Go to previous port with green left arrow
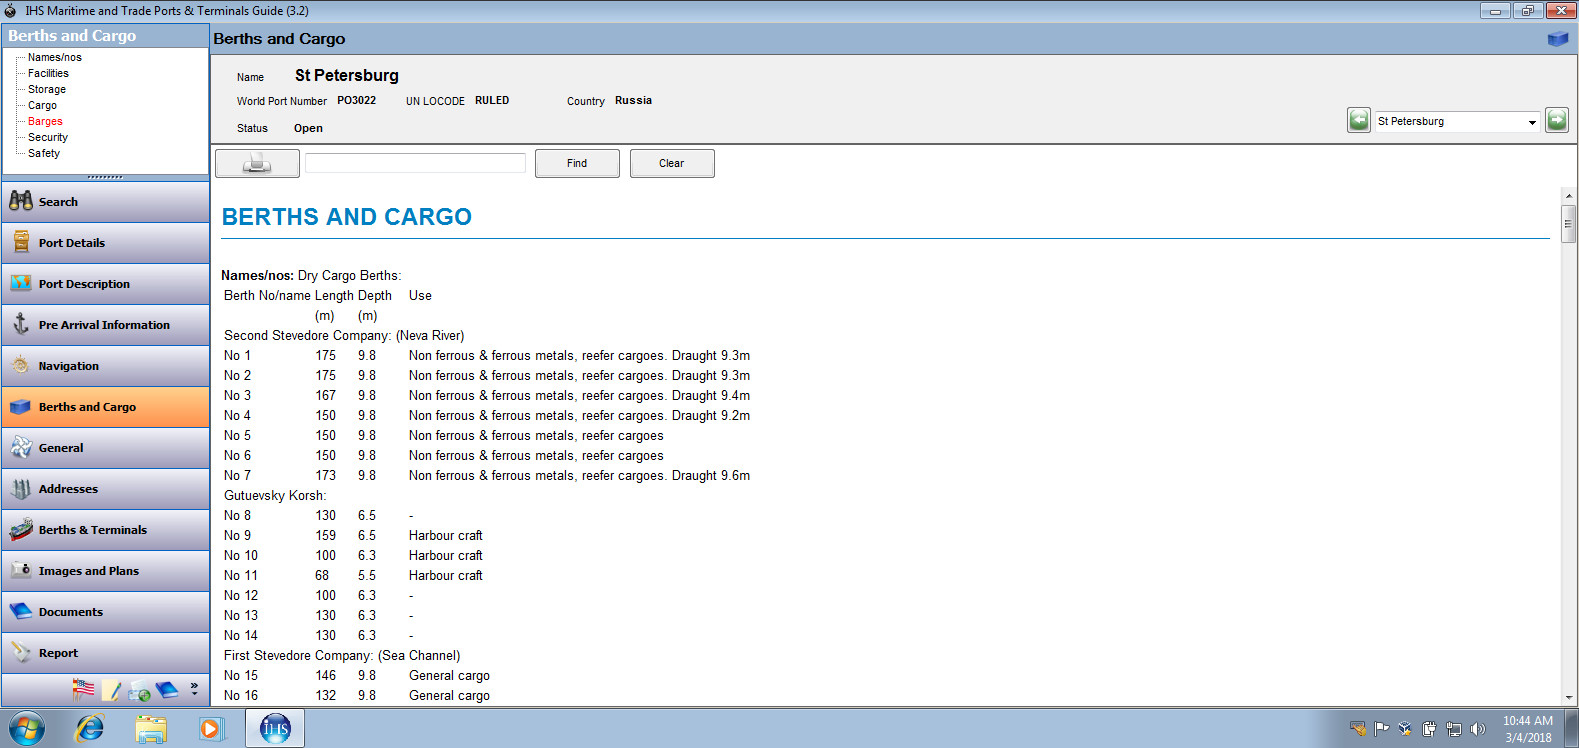Screen dimensions: 1579x748 coord(1358,121)
